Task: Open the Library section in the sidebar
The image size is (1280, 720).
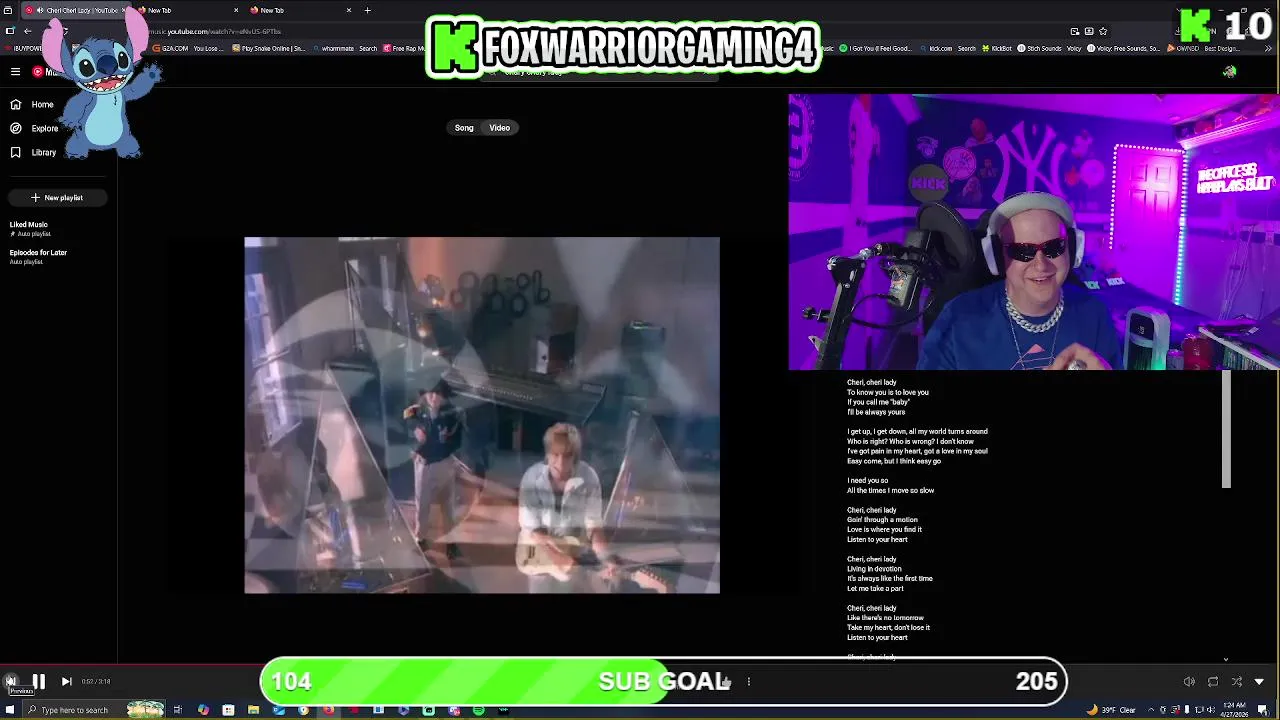Action: 34,152
